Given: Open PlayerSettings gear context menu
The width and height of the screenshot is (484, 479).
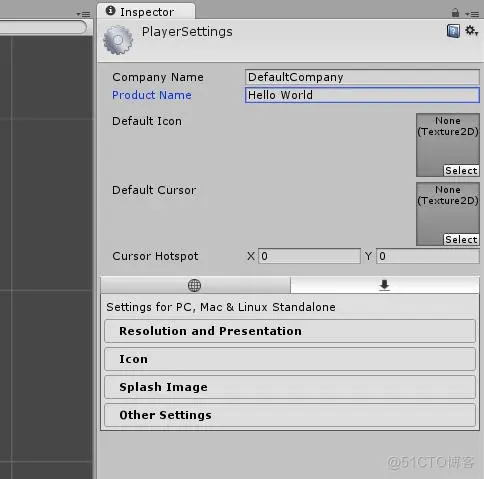Looking at the screenshot, I should coord(472,31).
